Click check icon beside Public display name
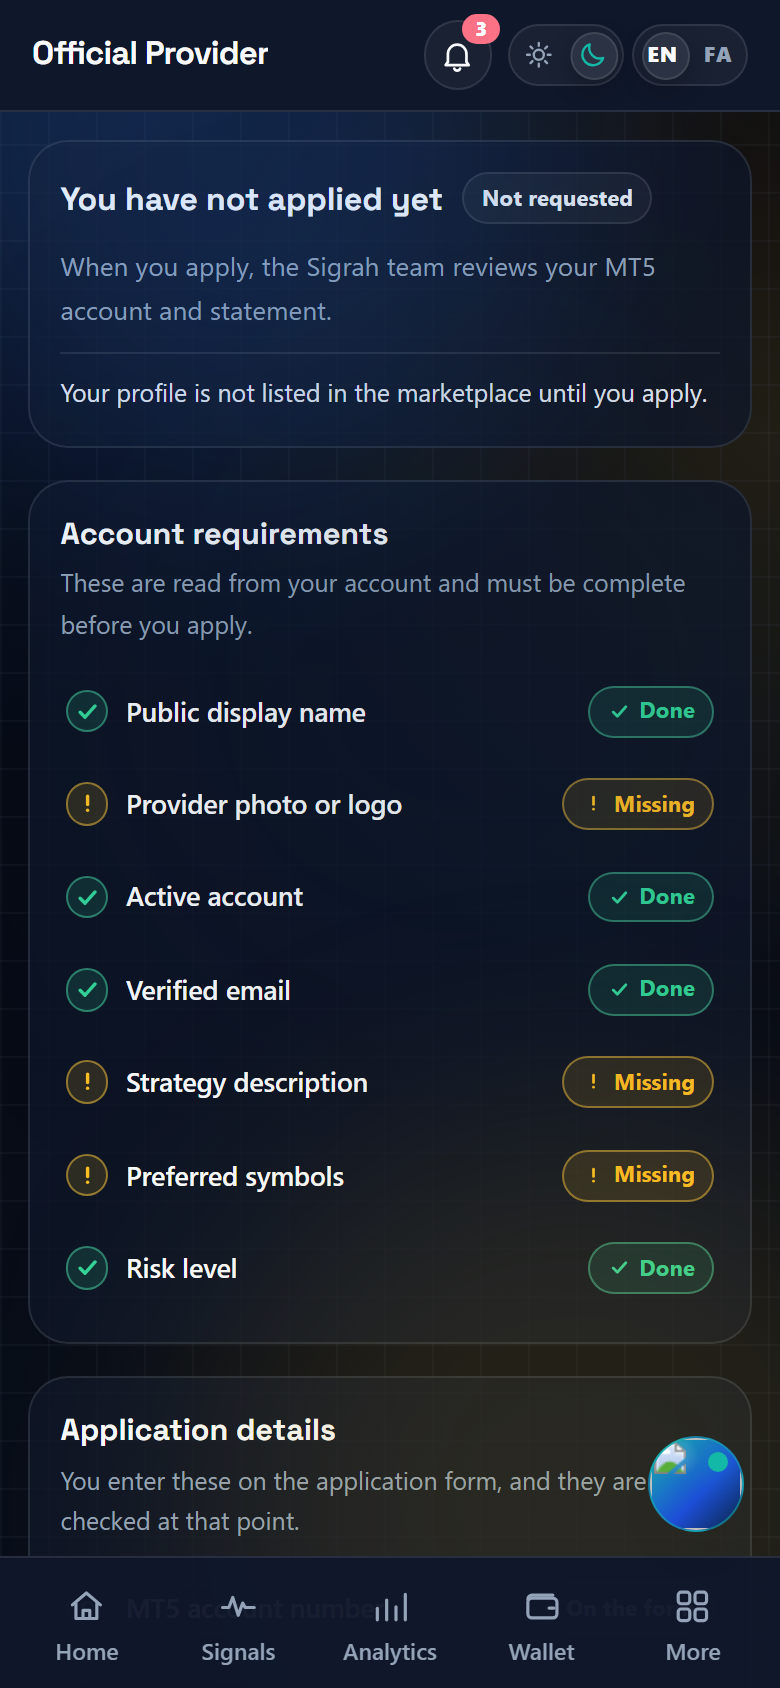780x1688 pixels. (x=87, y=712)
